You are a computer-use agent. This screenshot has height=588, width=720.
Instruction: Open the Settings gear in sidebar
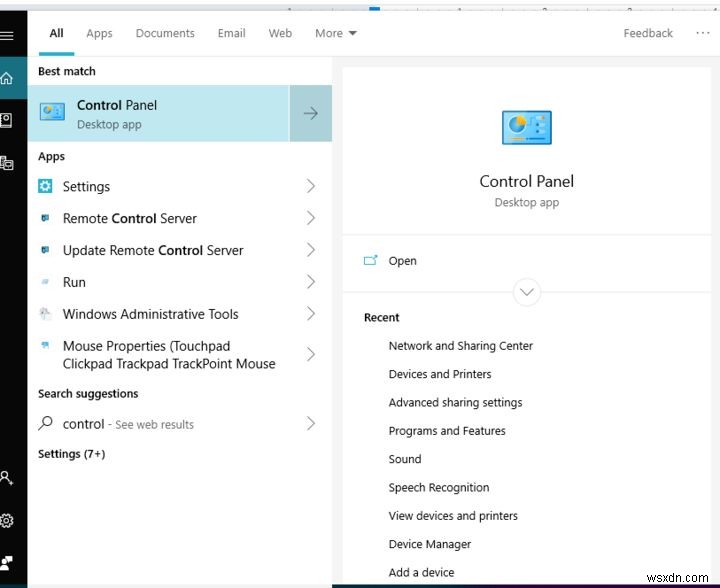6,521
